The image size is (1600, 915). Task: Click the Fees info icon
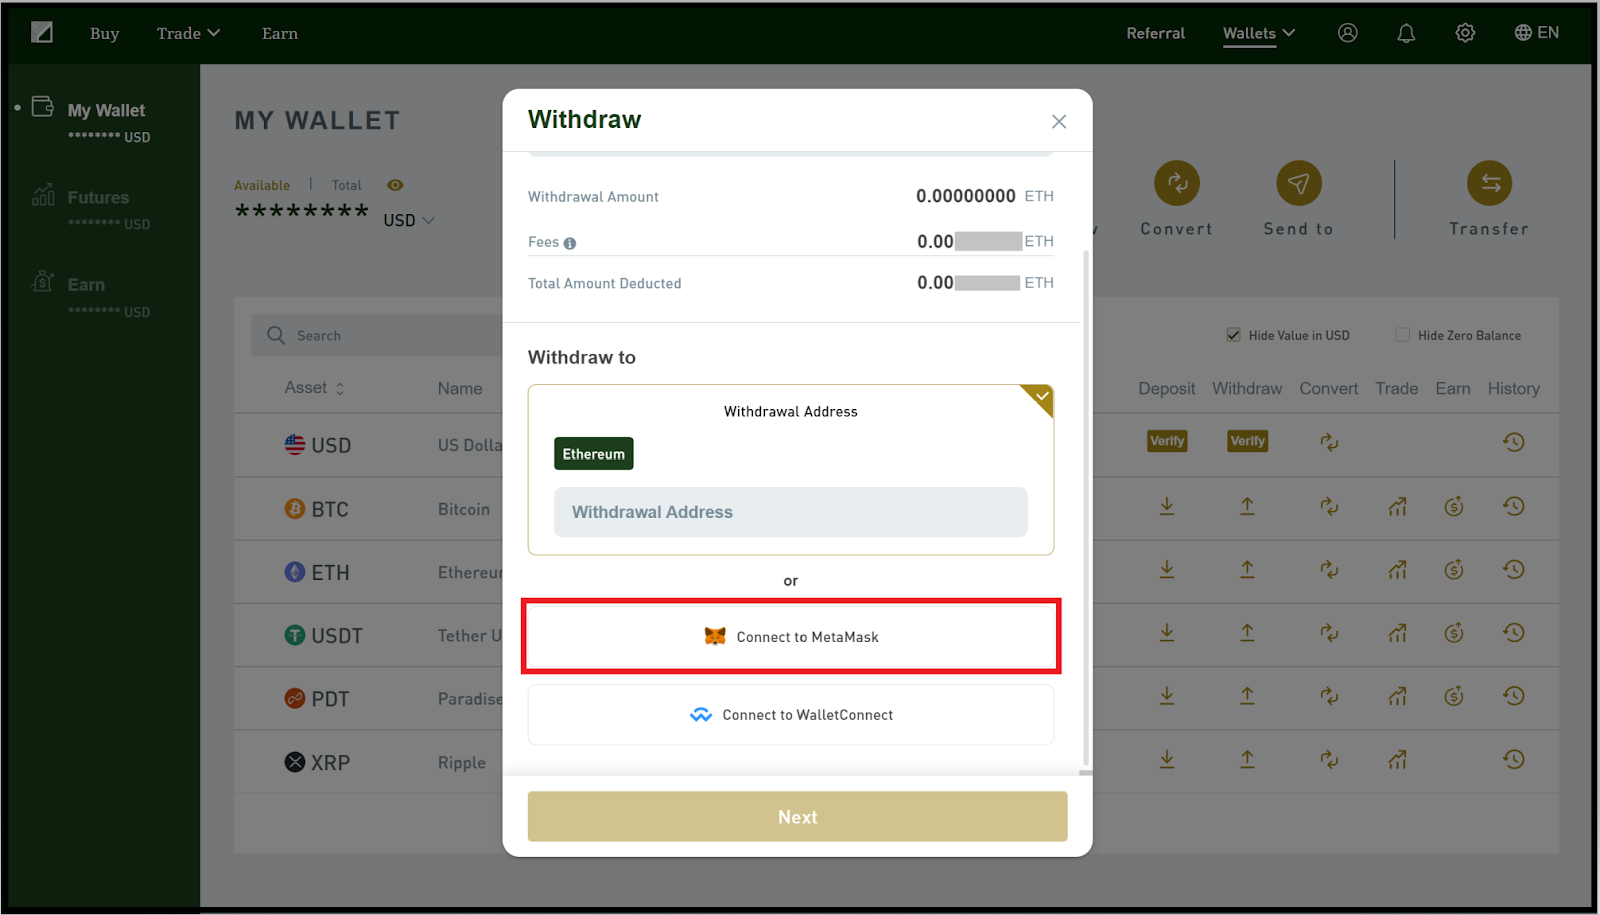pos(570,243)
